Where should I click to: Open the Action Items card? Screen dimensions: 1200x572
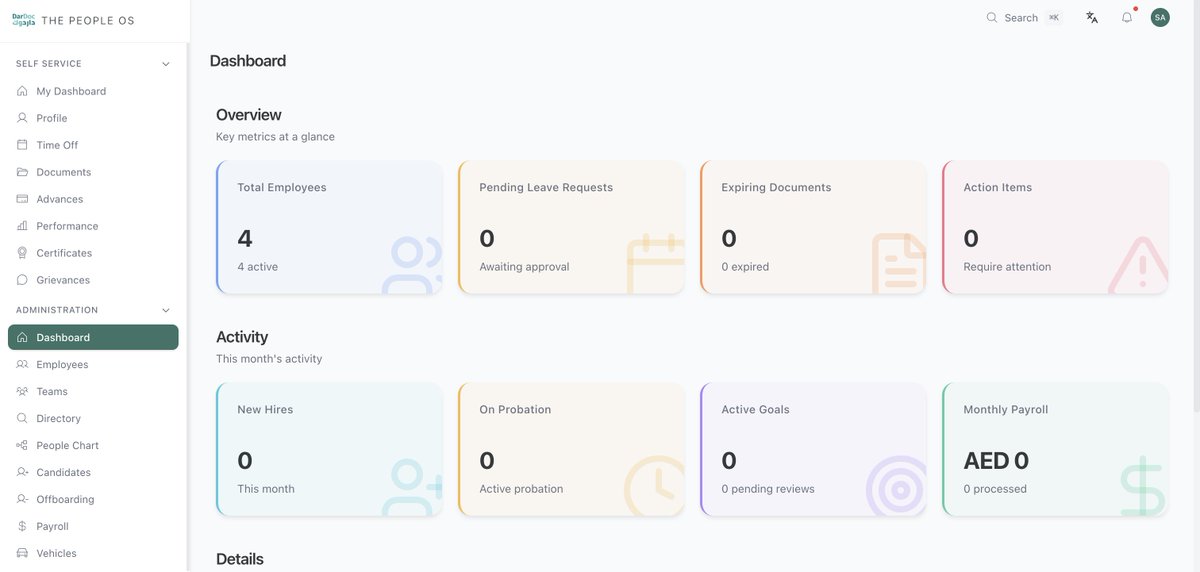pos(1055,227)
